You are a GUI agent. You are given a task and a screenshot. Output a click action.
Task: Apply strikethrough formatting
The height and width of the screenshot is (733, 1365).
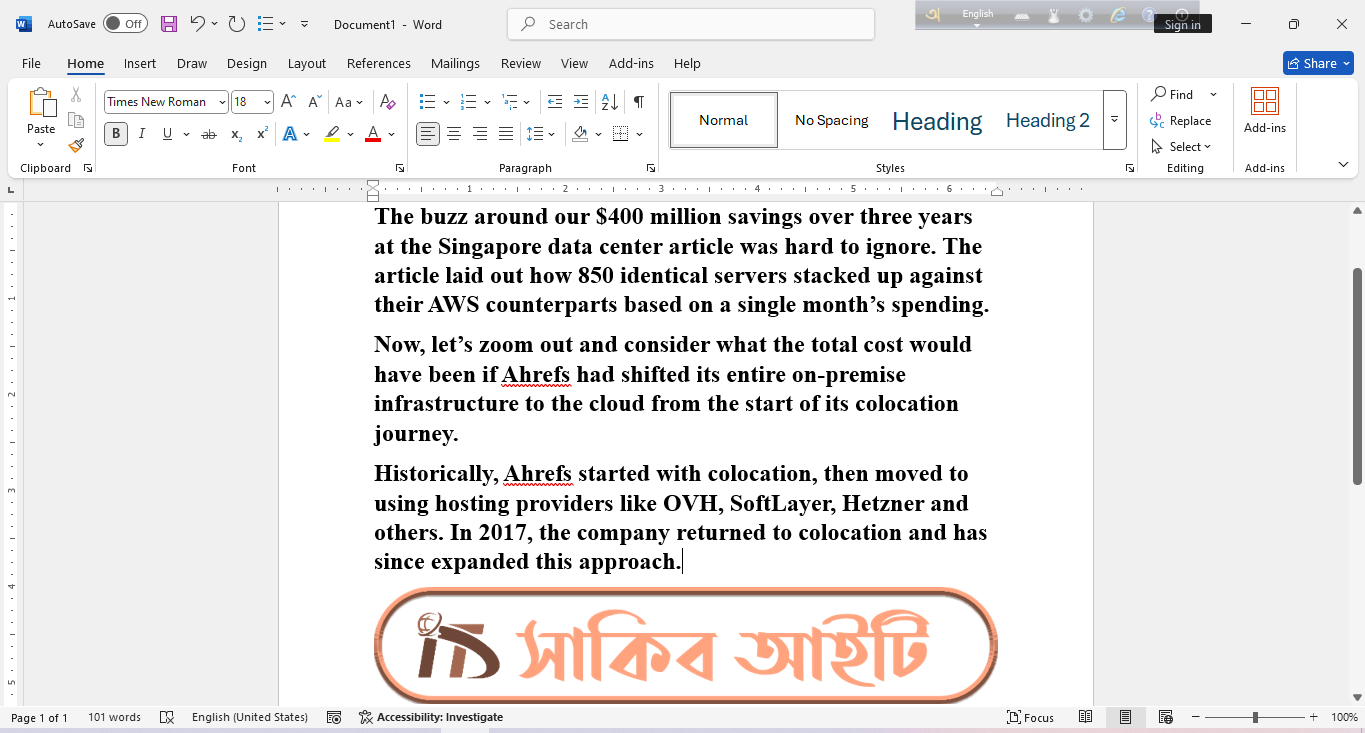[209, 133]
